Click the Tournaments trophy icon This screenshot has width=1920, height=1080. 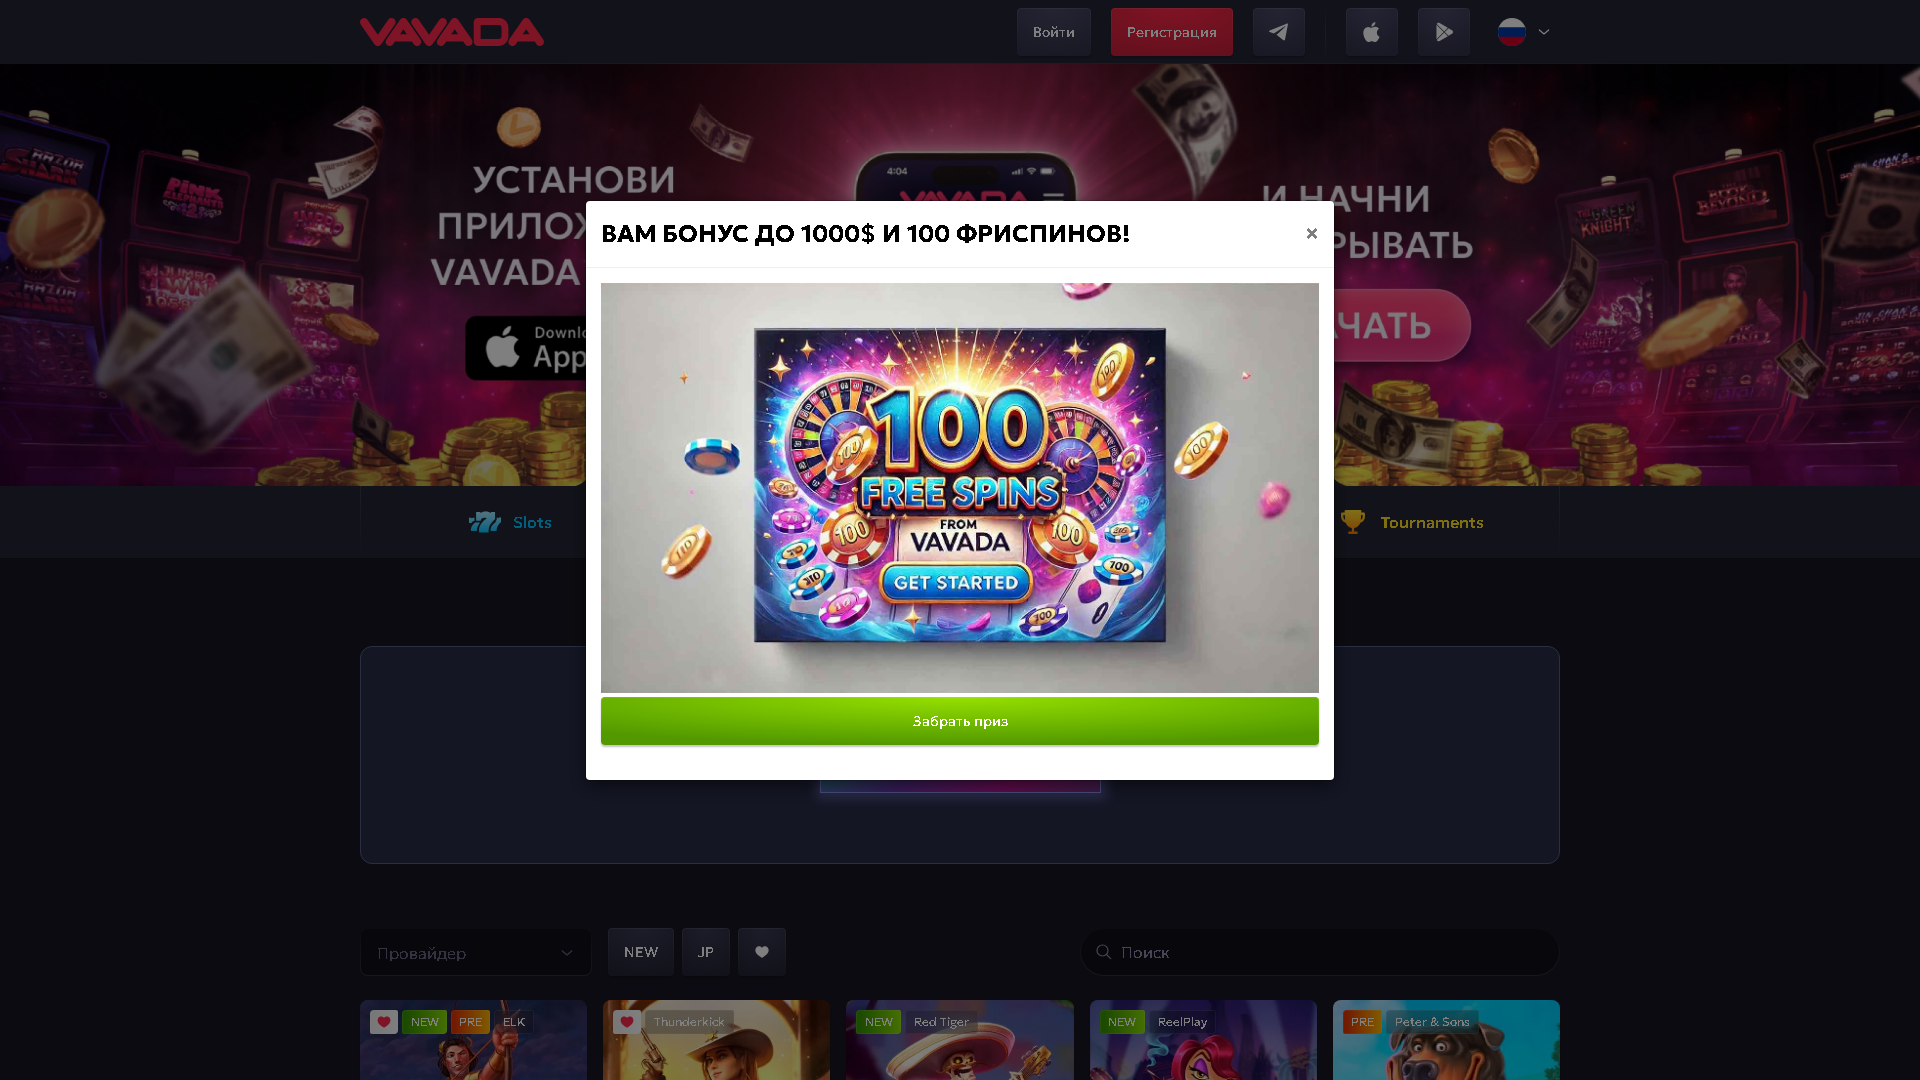[x=1352, y=522]
